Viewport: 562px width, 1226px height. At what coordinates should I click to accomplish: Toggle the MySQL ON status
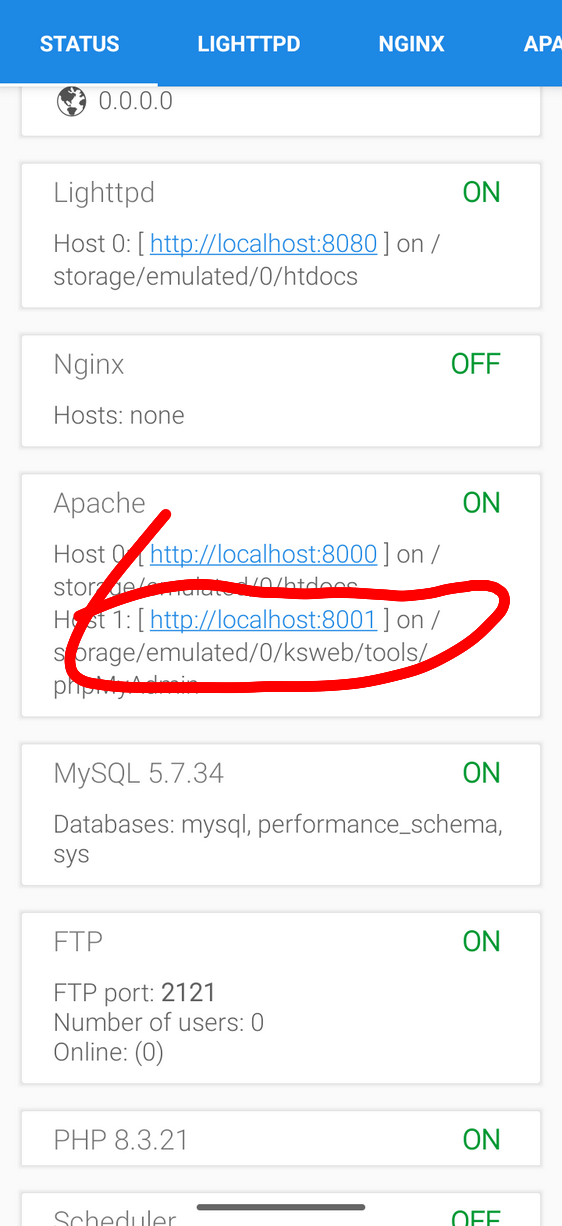pos(481,772)
